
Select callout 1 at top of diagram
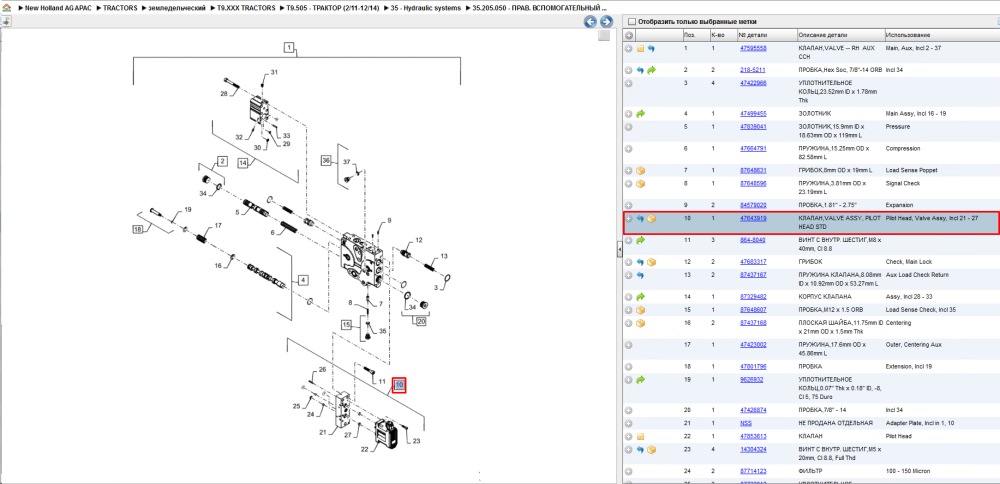click(289, 47)
